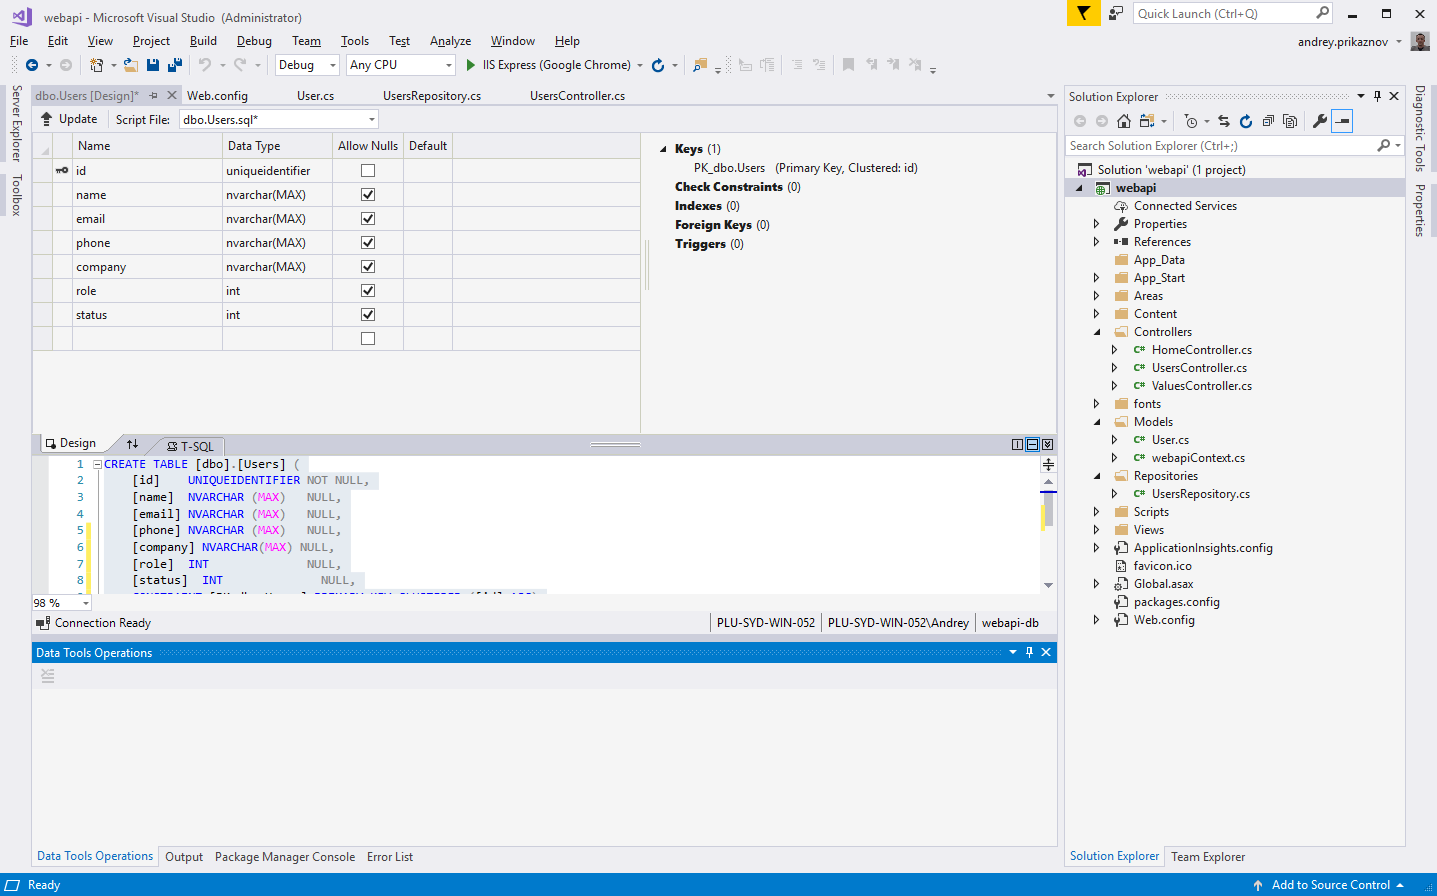Select UsersRepository.cs in Solution Explorer
The image size is (1437, 896).
tap(1200, 494)
